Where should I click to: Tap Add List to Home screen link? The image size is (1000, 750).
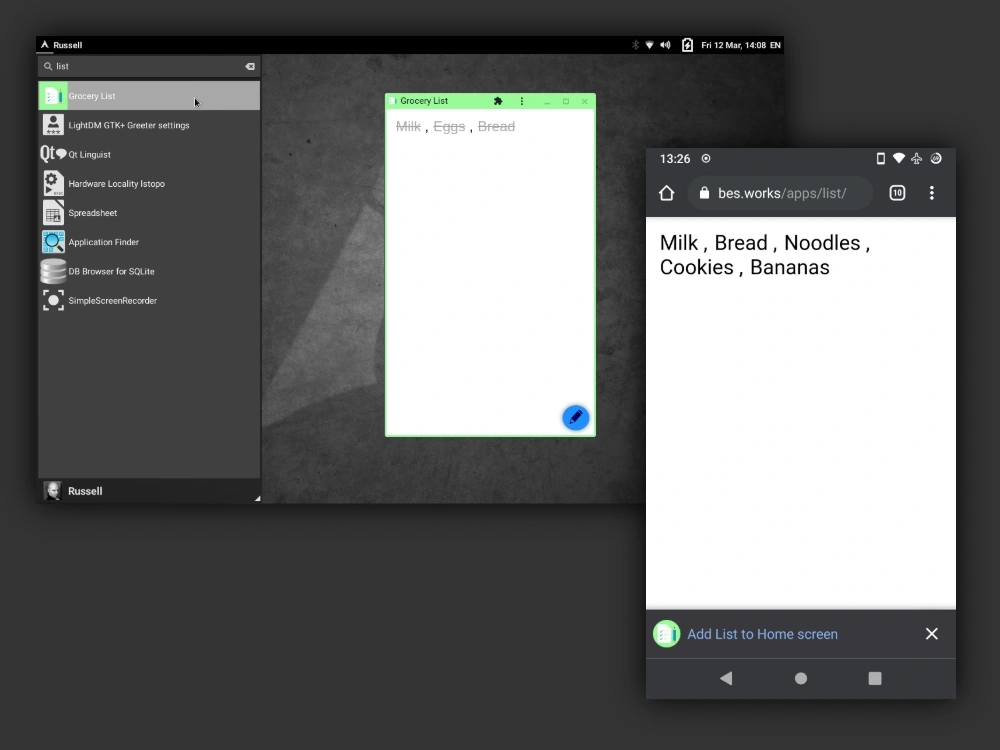pos(762,634)
